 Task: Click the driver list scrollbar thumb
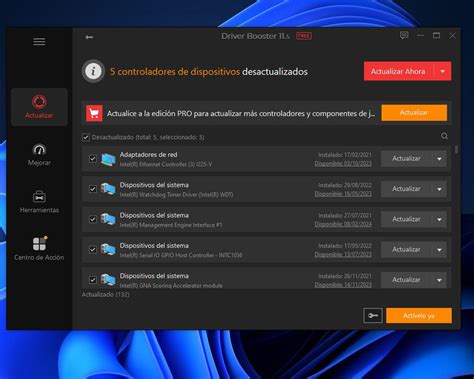click(456, 150)
